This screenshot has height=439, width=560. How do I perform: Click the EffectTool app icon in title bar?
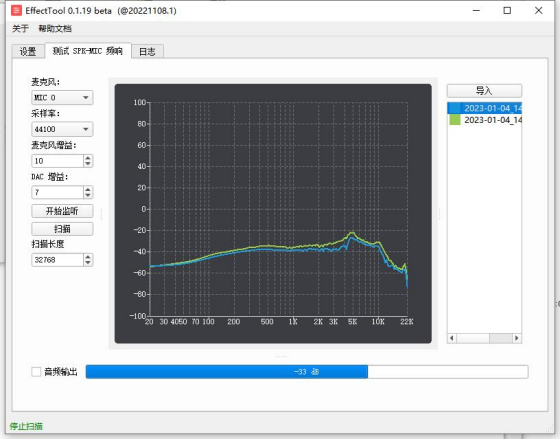pyautogui.click(x=16, y=10)
